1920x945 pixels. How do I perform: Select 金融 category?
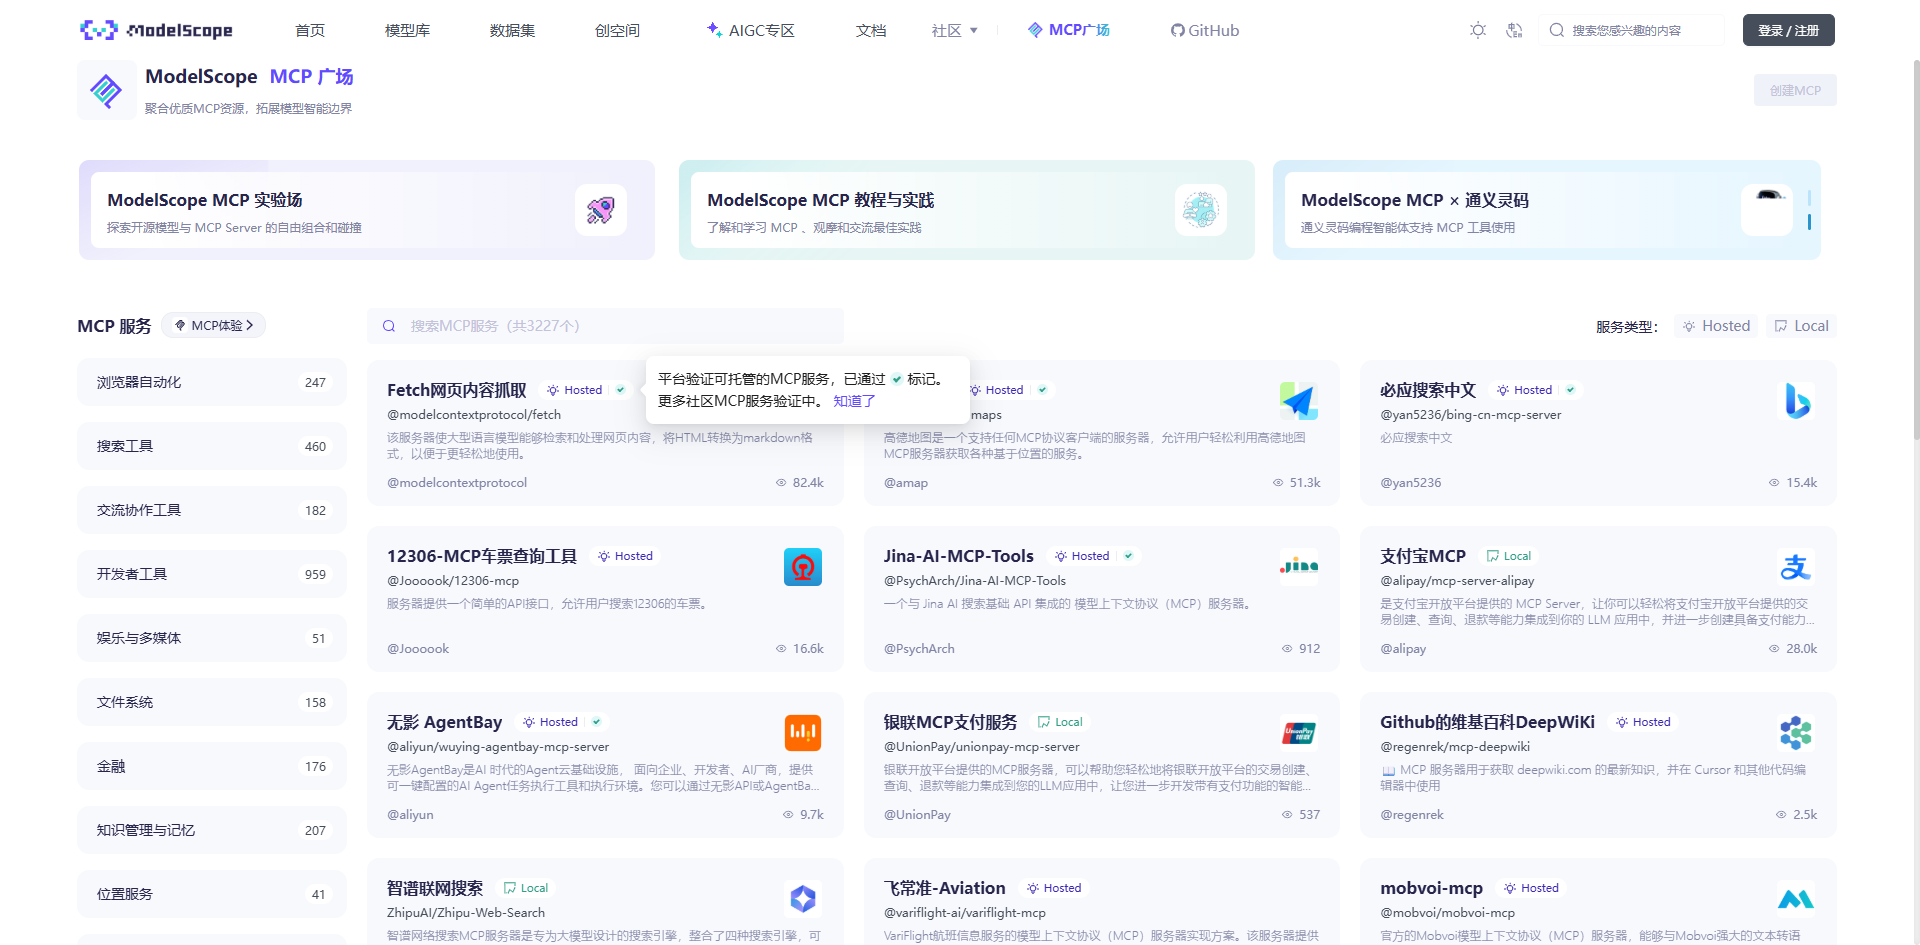pos(212,766)
